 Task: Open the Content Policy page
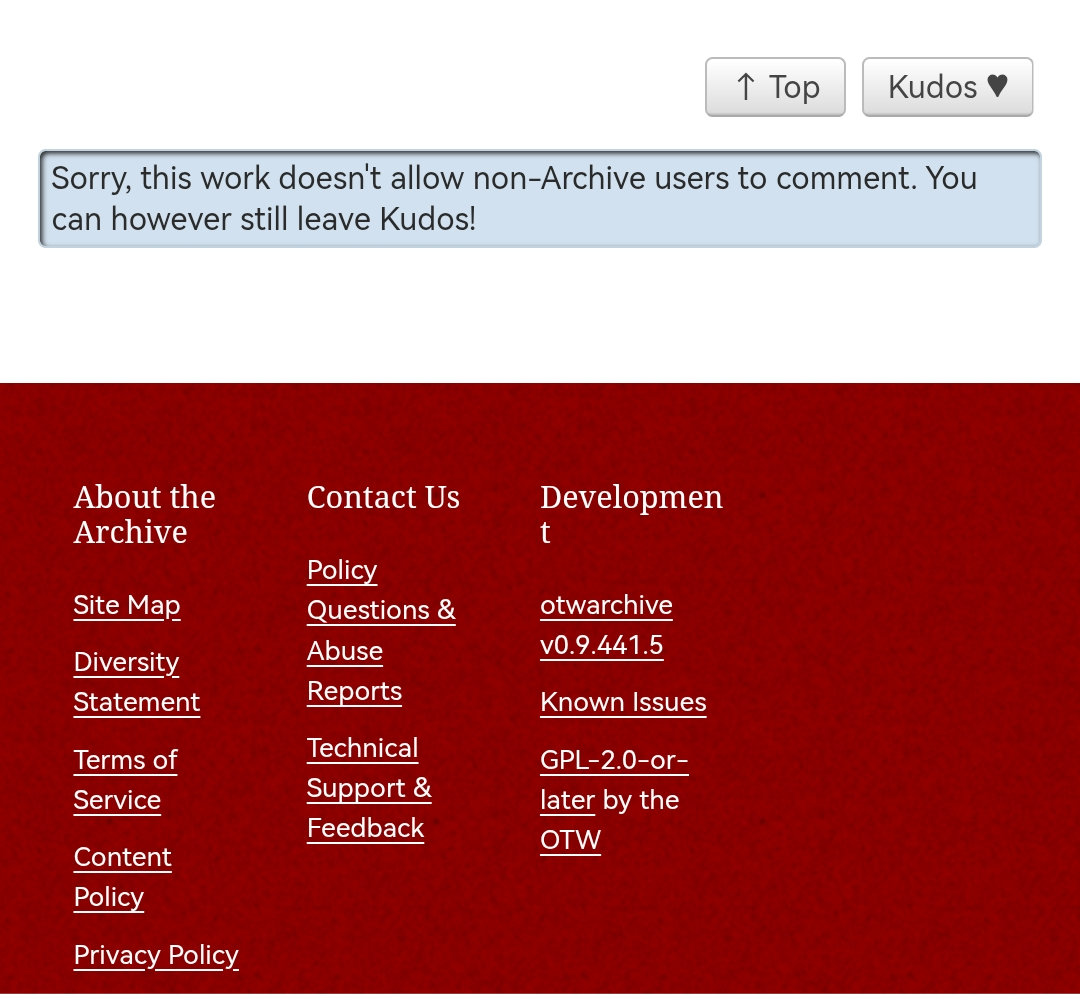(122, 877)
